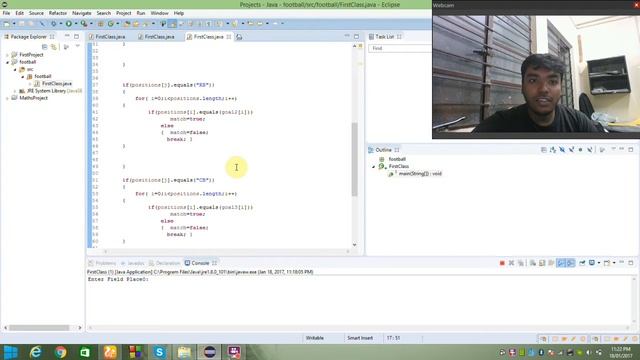
Task: Collapse the FirstClass node in Outline
Action: [373, 167]
